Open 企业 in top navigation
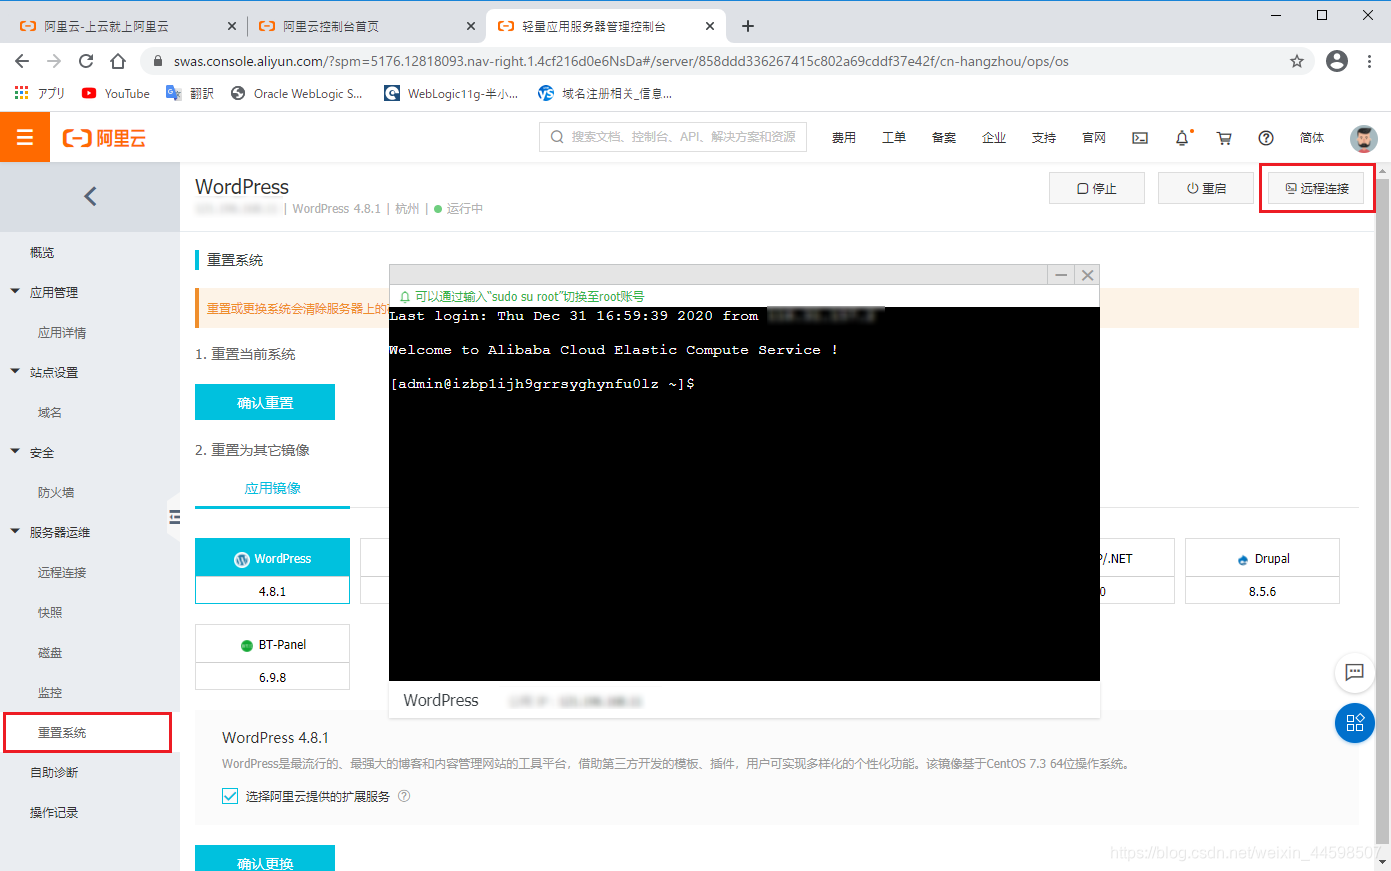Viewport: 1391px width, 871px height. point(994,138)
